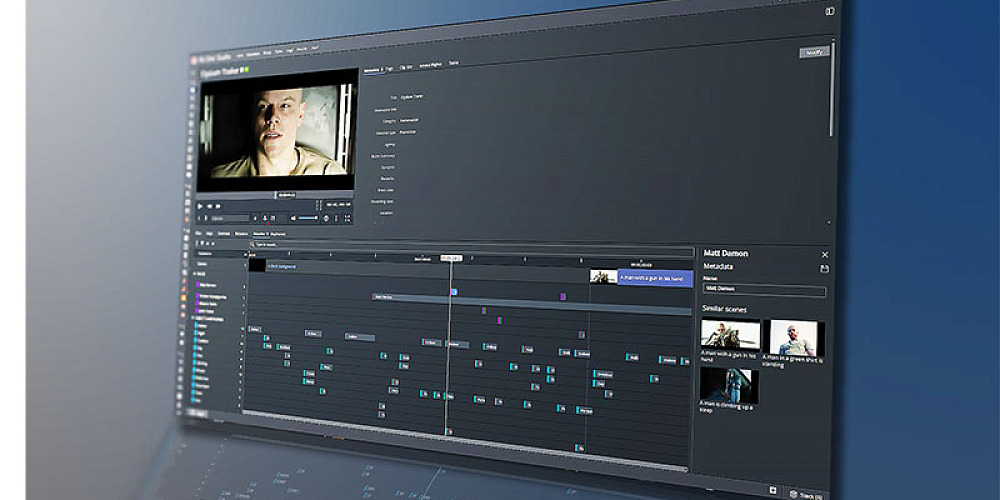Click the long gray clip on the timeline

tap(410, 296)
